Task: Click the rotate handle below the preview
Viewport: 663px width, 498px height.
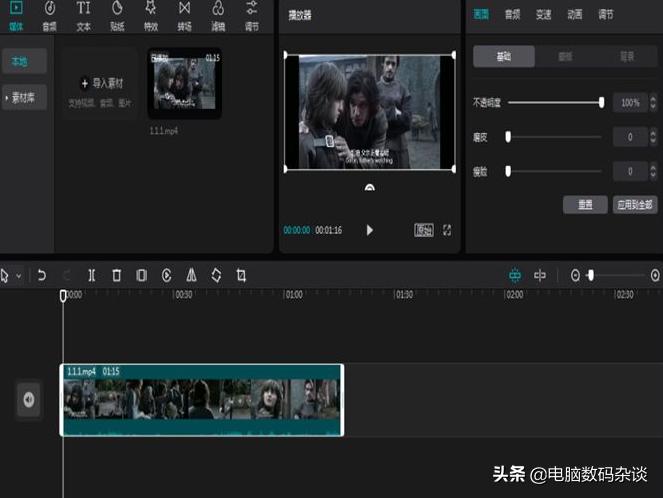Action: 370,187
